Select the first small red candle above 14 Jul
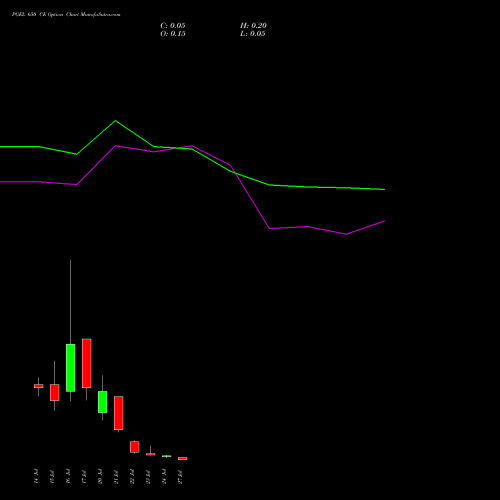 pos(39,386)
